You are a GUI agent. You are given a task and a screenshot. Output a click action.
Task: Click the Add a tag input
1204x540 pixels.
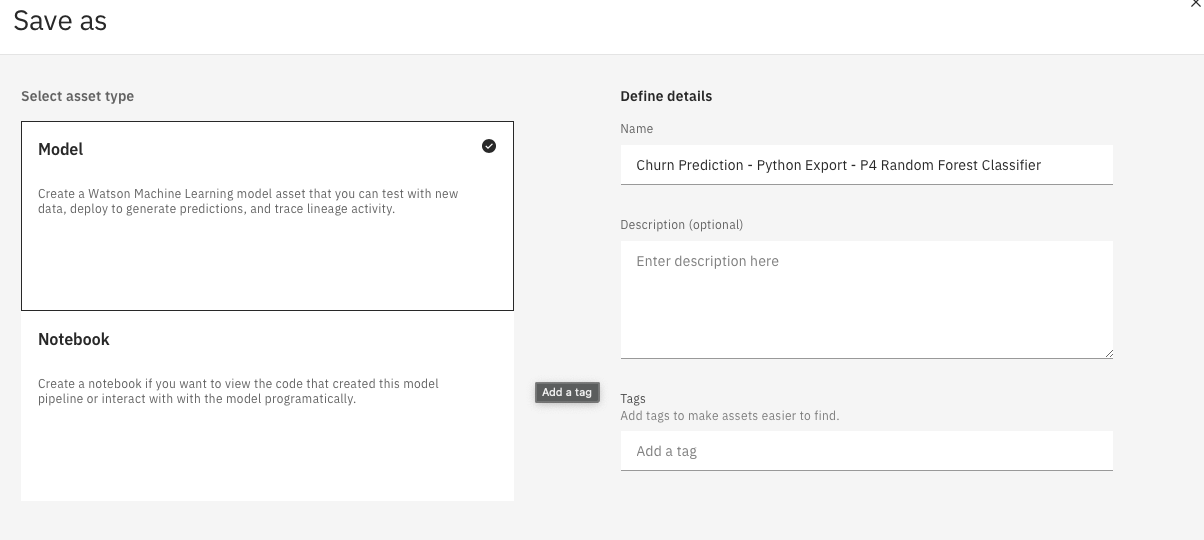pos(866,451)
